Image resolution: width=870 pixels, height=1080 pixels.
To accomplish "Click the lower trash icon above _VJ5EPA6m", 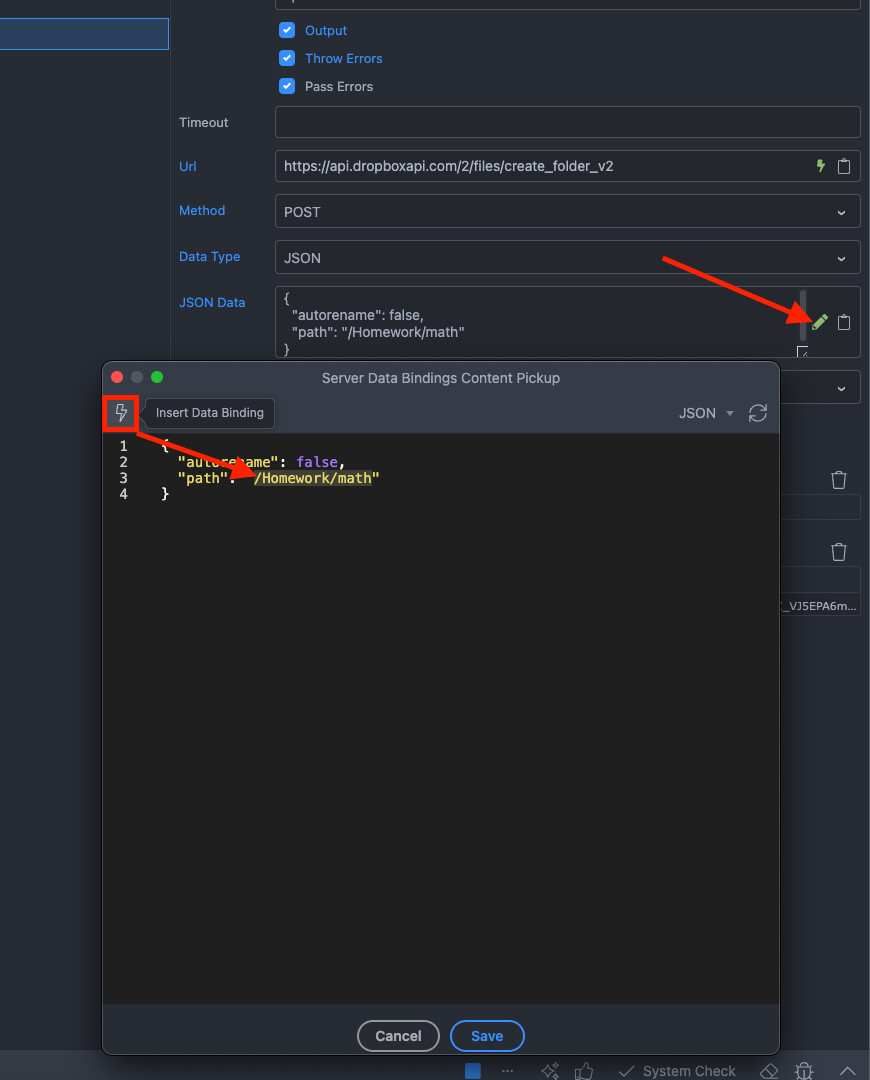I will pos(838,552).
